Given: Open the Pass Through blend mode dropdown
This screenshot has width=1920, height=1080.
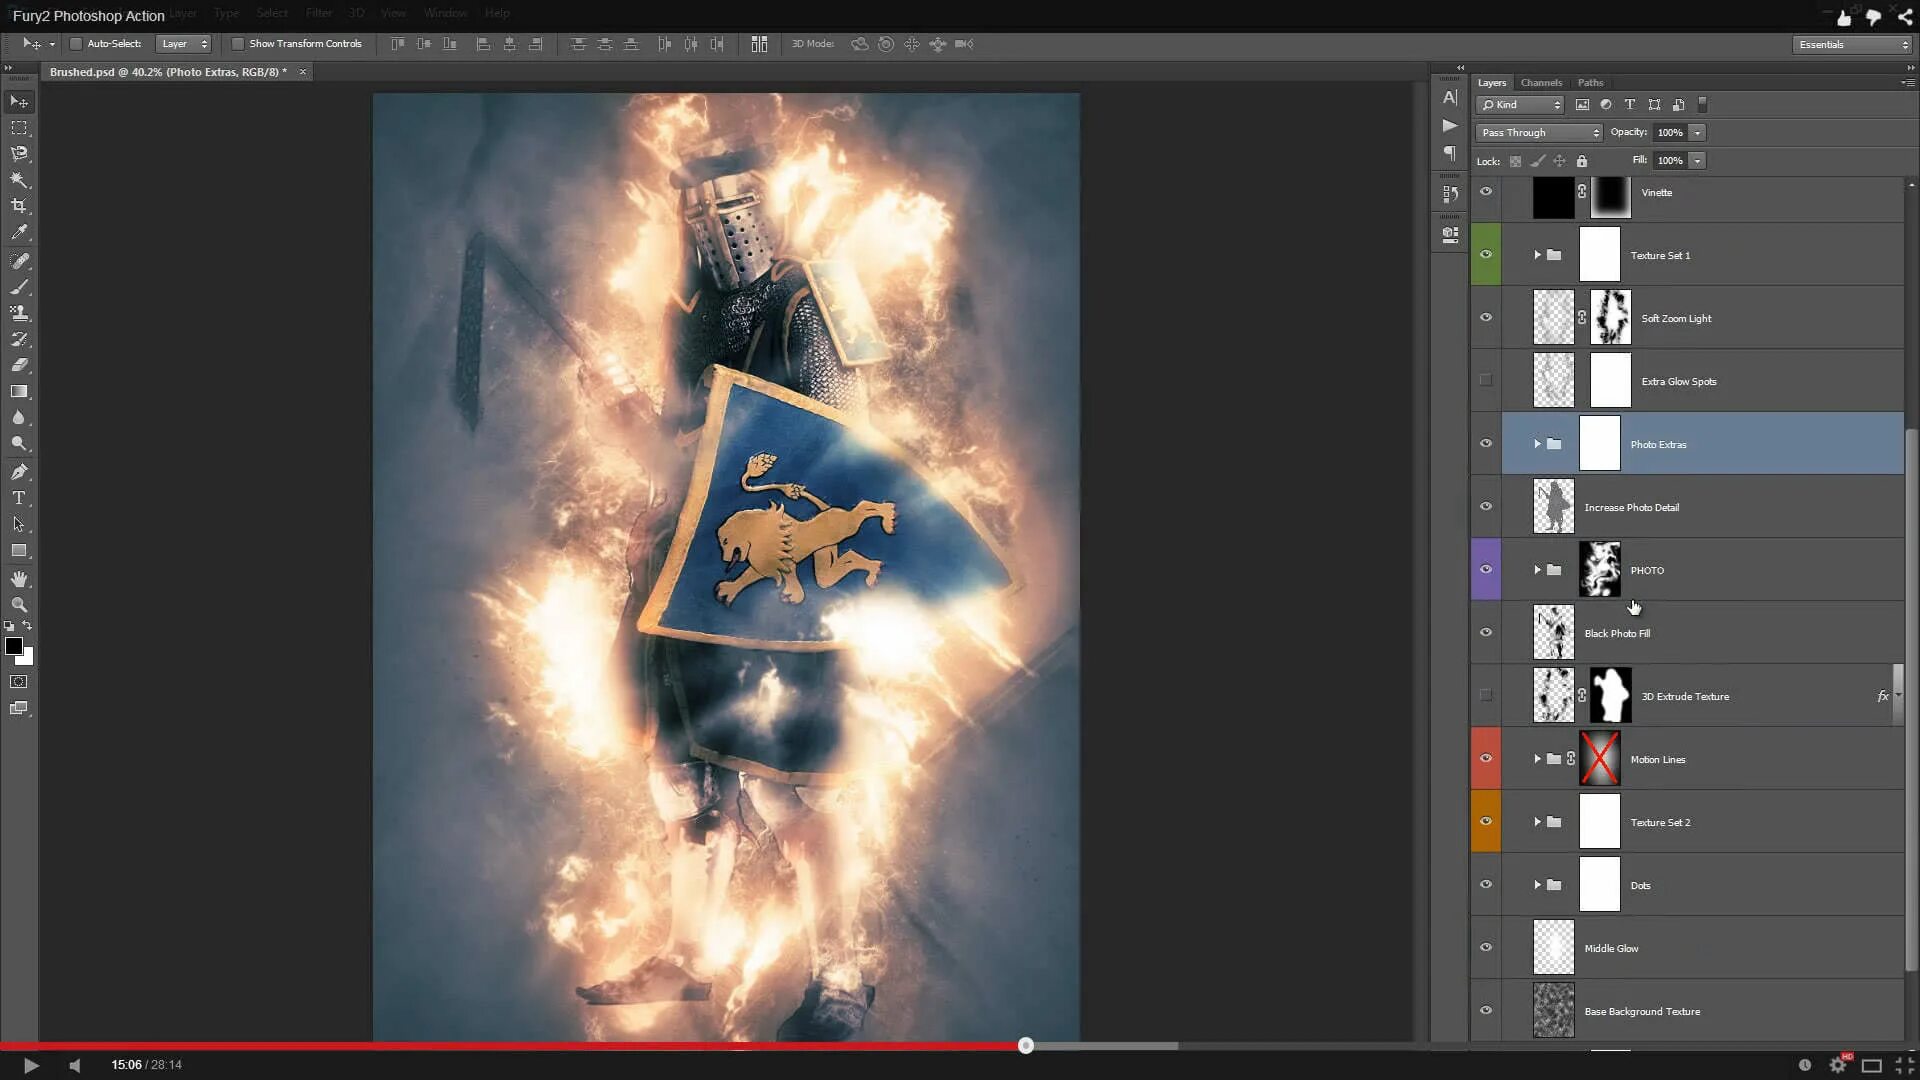Looking at the screenshot, I should (1539, 133).
